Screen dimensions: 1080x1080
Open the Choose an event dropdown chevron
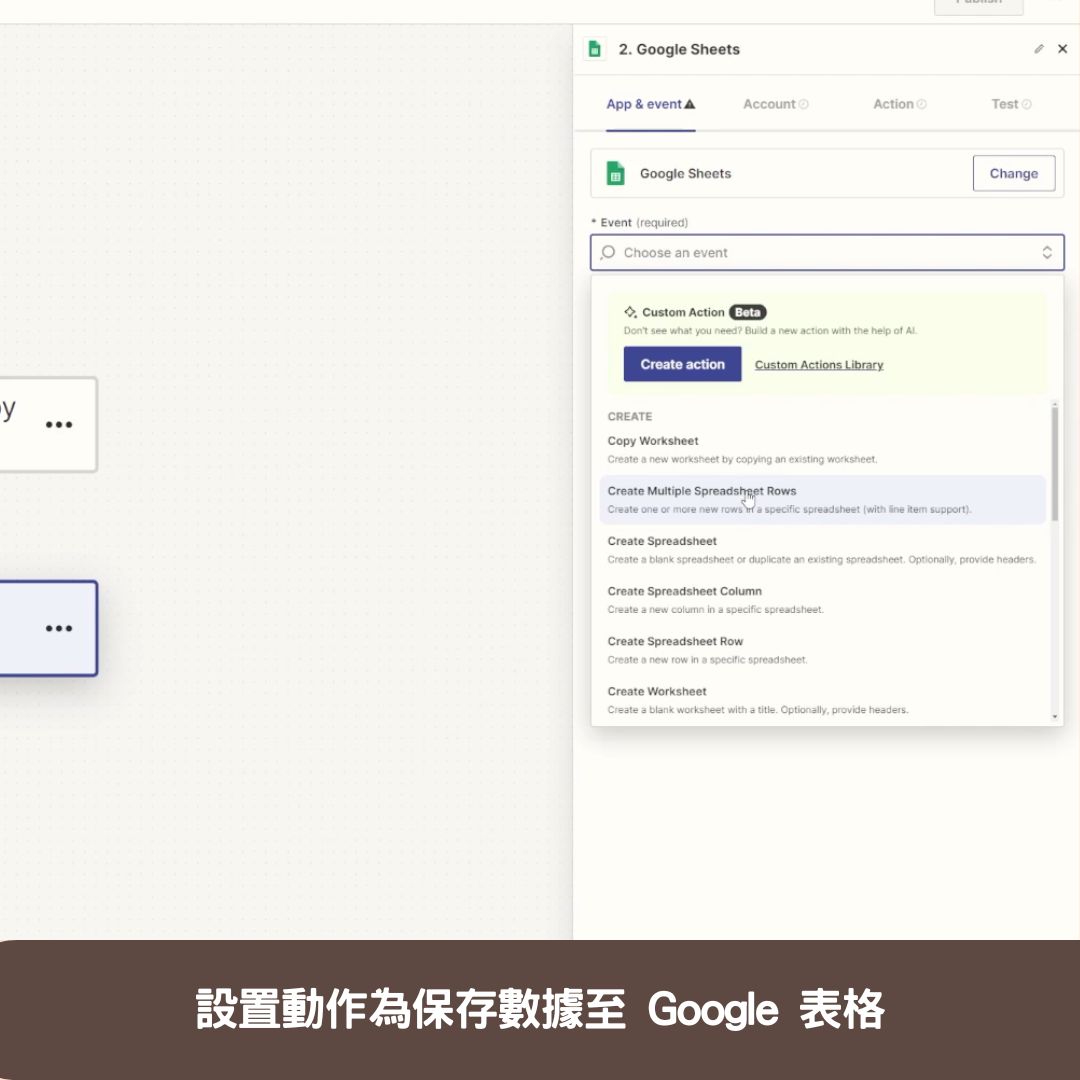pyautogui.click(x=1047, y=252)
